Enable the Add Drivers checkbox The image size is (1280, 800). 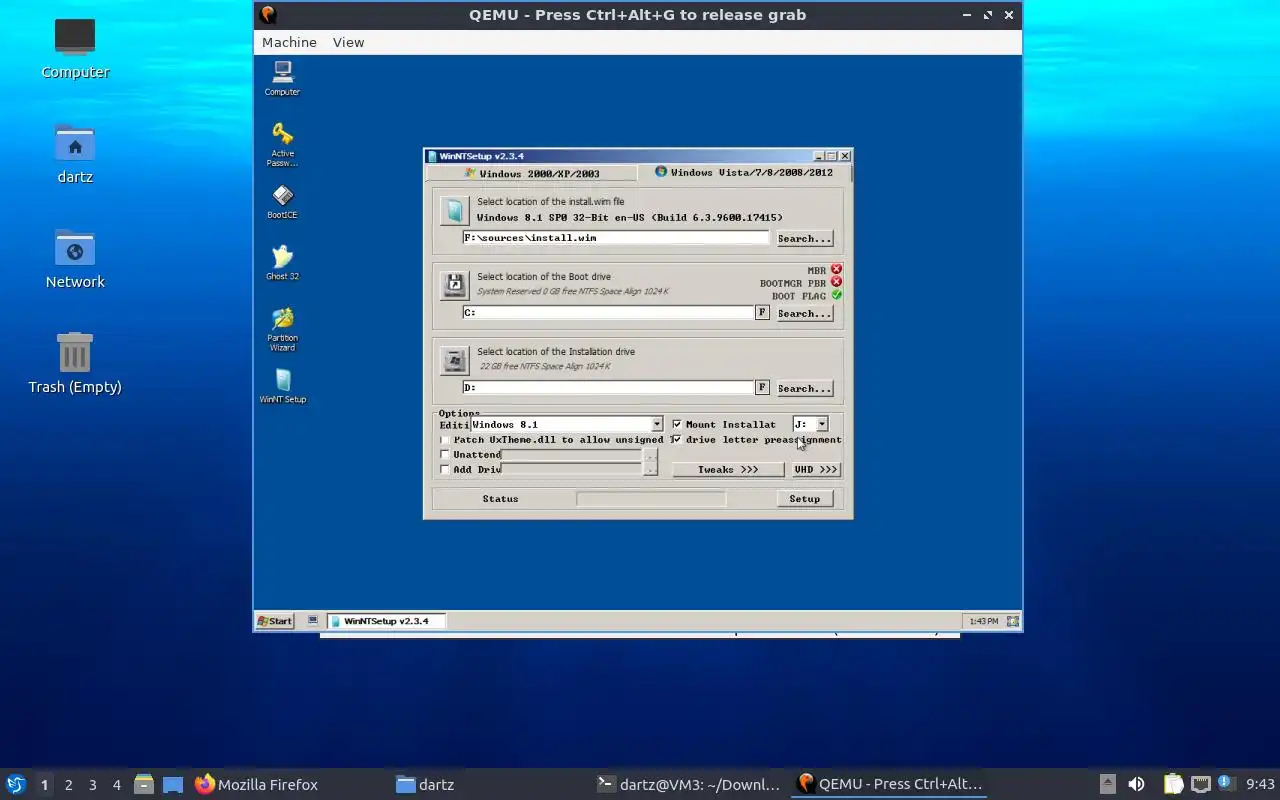click(x=445, y=469)
